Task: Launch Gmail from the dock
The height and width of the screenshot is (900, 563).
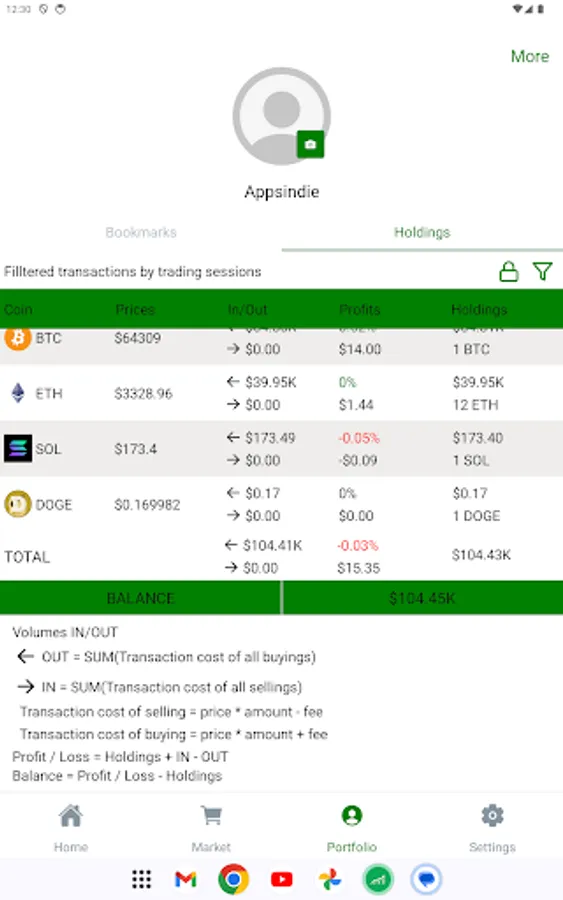Action: click(x=185, y=879)
